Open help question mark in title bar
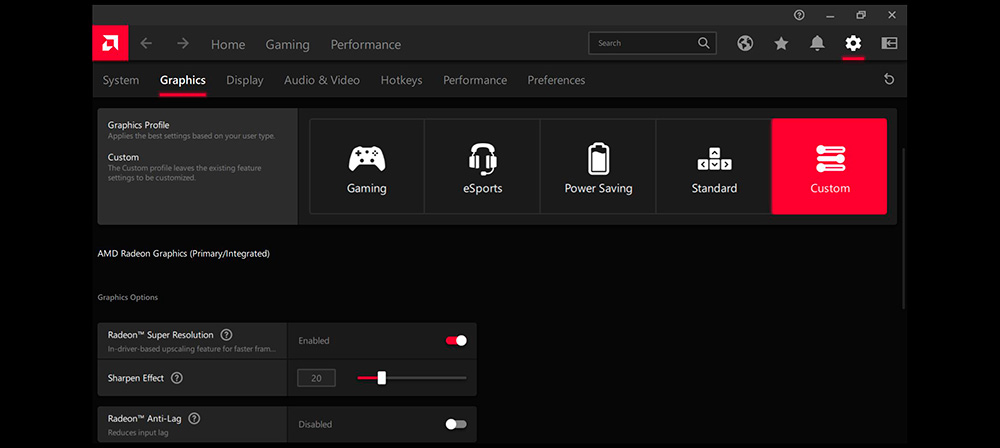Viewport: 1000px width, 448px height. (x=799, y=15)
